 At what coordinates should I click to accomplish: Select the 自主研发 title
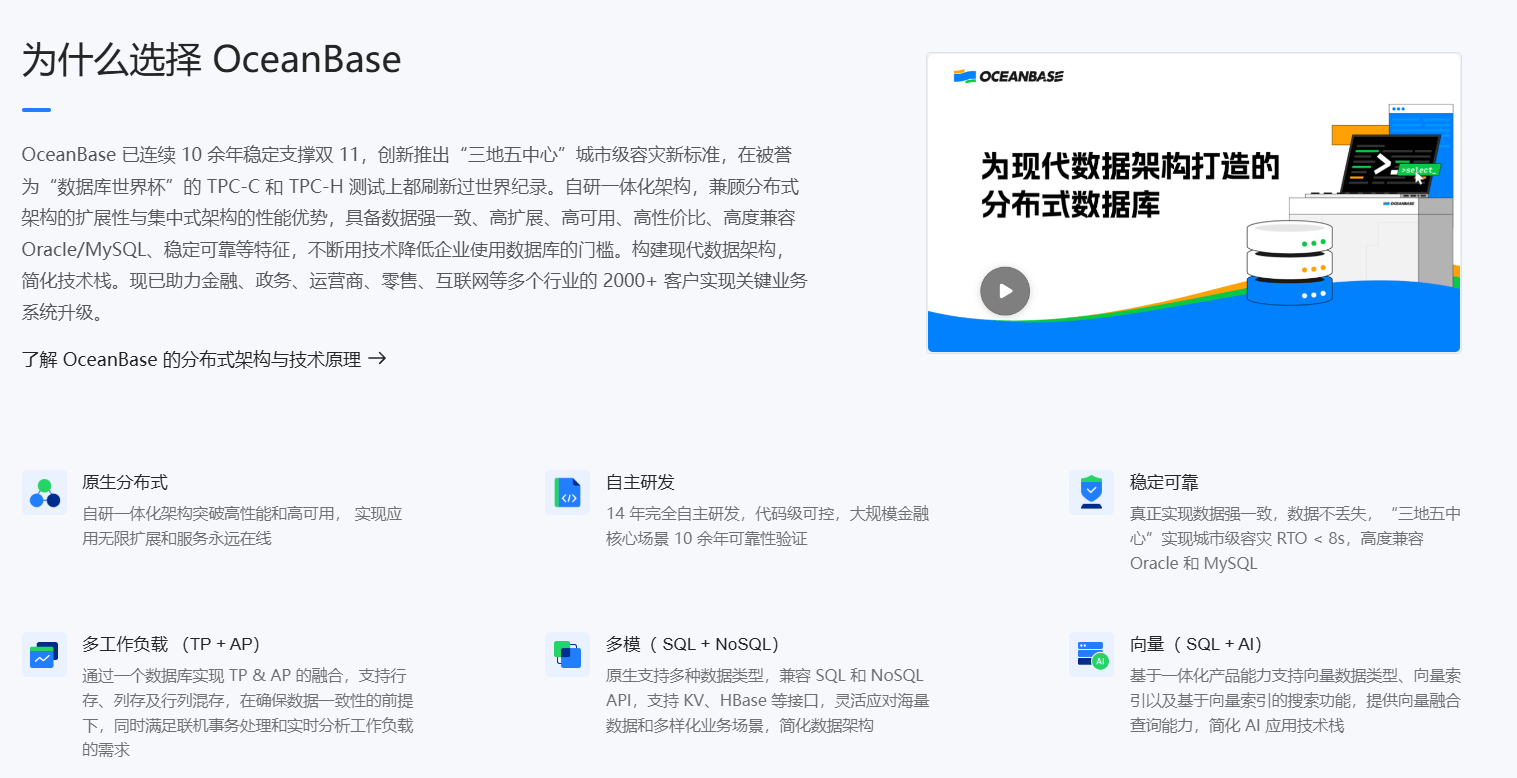[640, 483]
